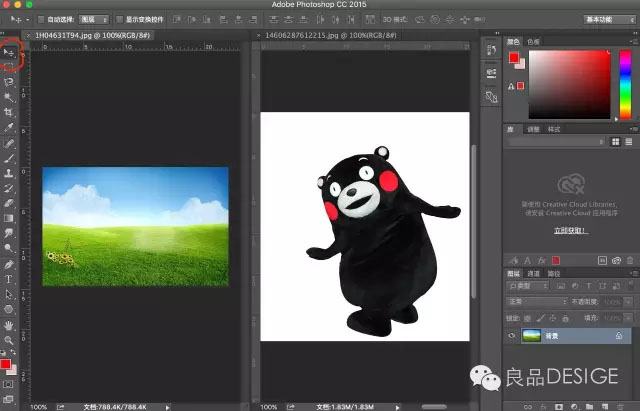Viewport: 640px width, 411px height.
Task: Enable the 自动选择 checkbox
Action: click(x=39, y=19)
